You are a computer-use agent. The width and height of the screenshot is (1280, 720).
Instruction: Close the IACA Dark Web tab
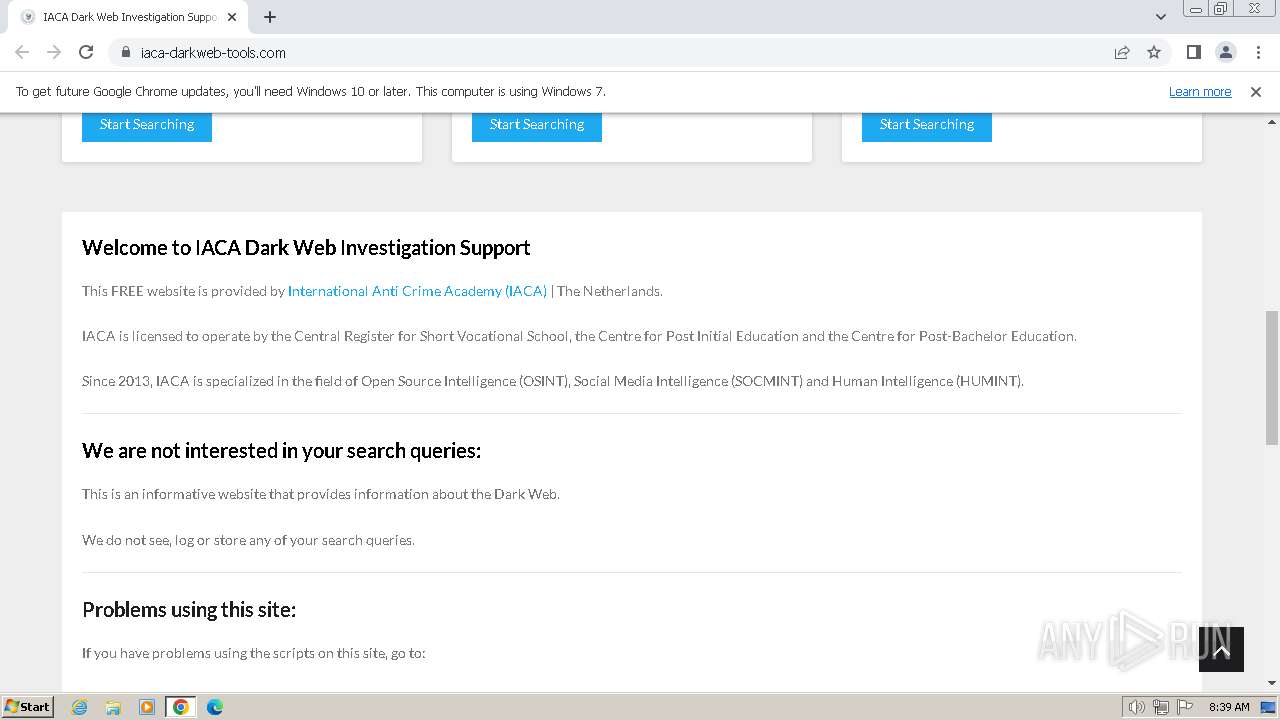tap(232, 17)
